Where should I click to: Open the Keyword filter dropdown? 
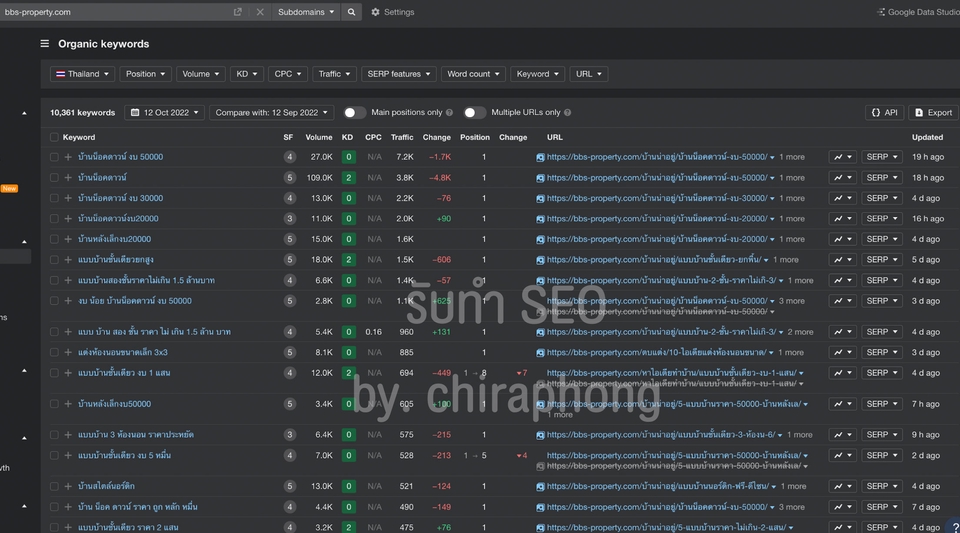tap(538, 74)
